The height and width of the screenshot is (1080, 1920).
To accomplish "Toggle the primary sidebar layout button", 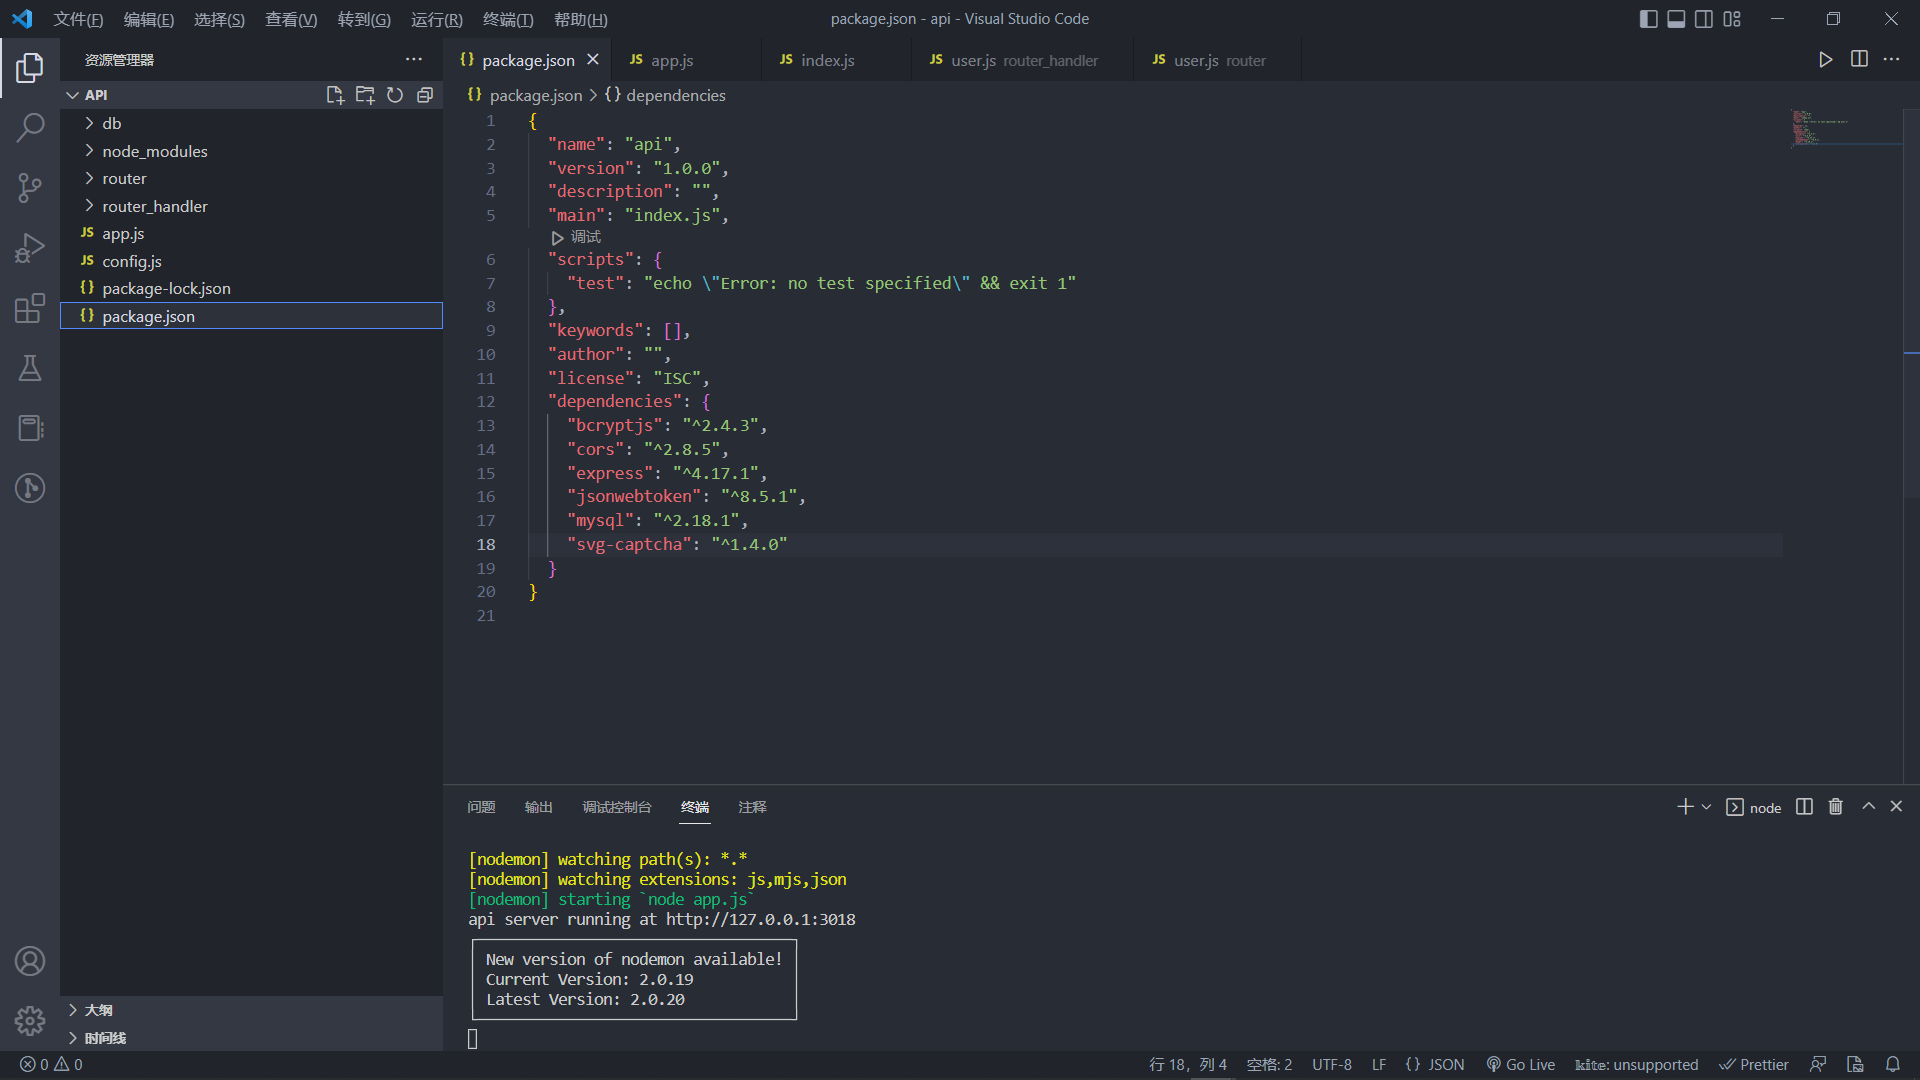I will coord(1649,19).
